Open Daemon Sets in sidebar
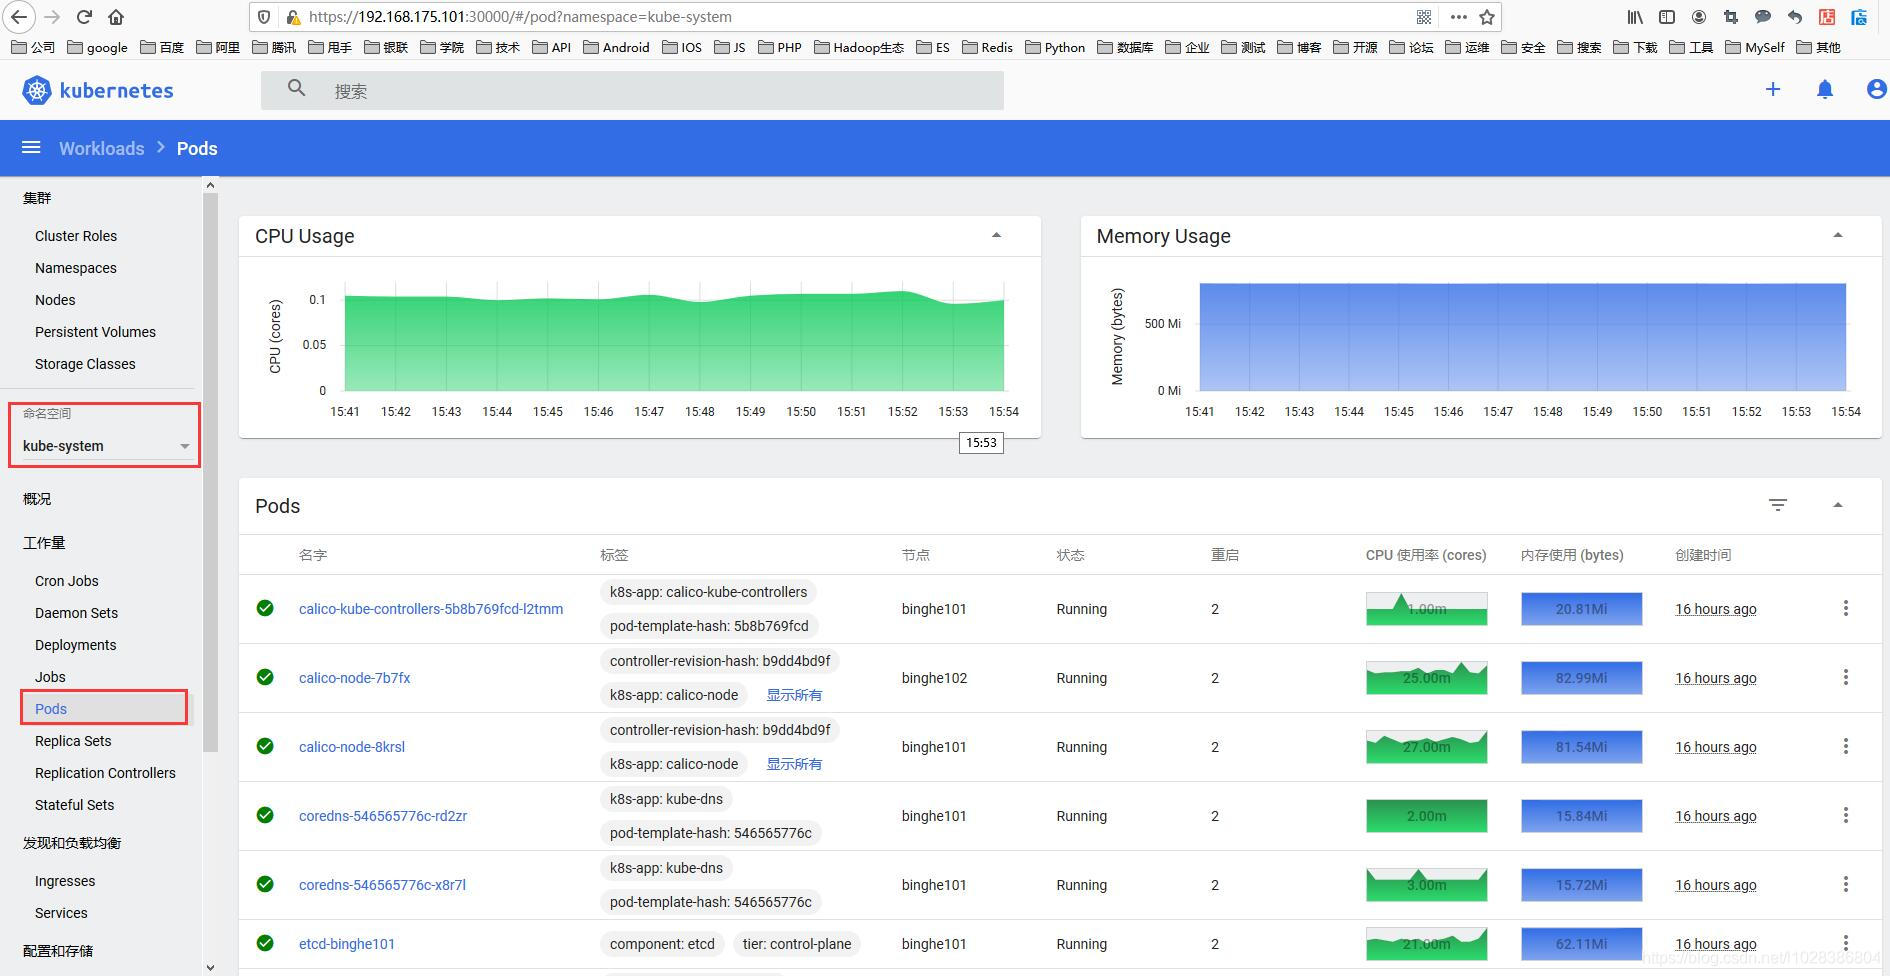The image size is (1890, 976). 76,613
